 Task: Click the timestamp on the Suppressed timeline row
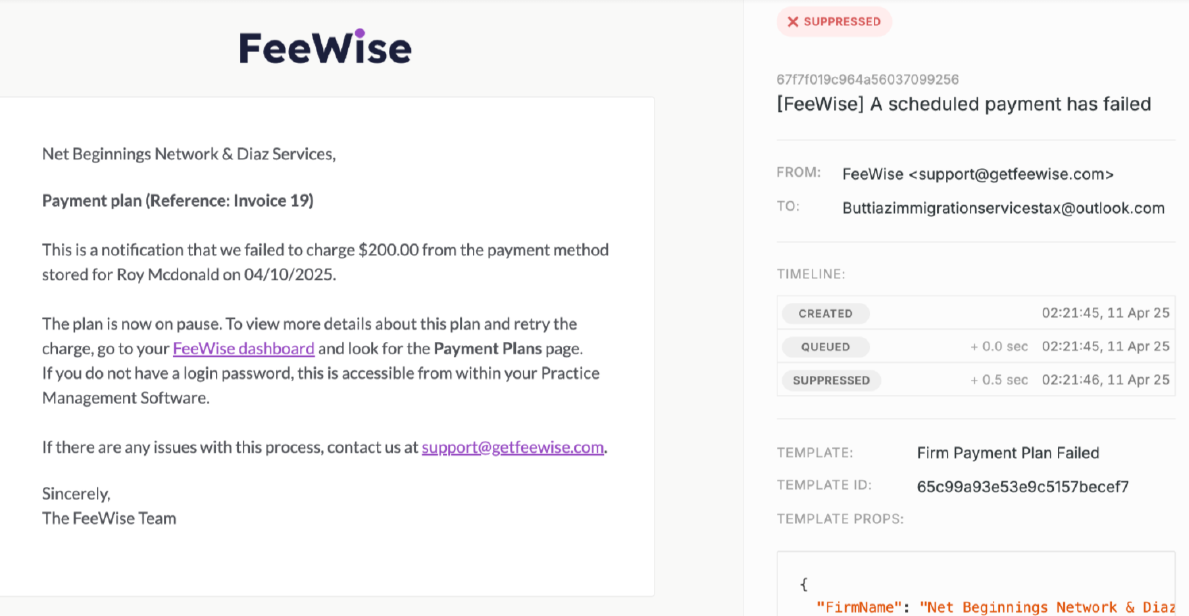(x=1105, y=380)
